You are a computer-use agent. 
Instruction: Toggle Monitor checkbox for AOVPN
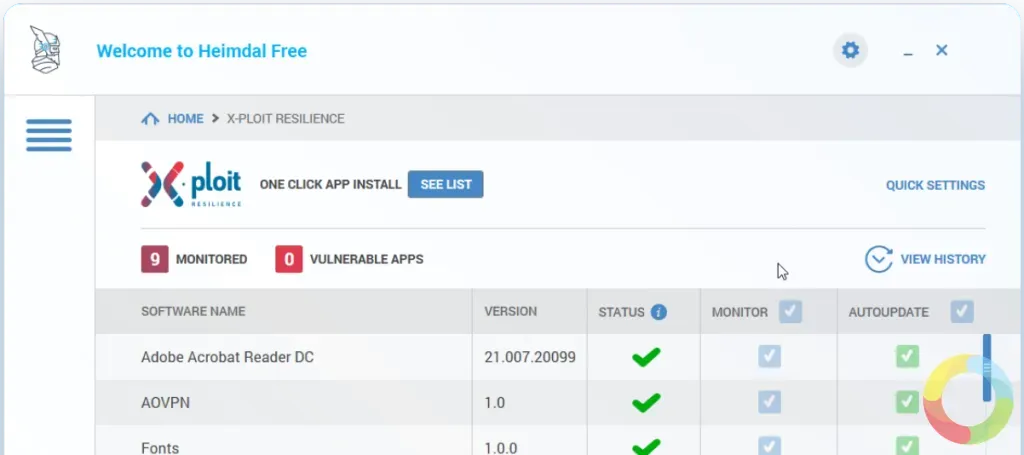tap(769, 401)
